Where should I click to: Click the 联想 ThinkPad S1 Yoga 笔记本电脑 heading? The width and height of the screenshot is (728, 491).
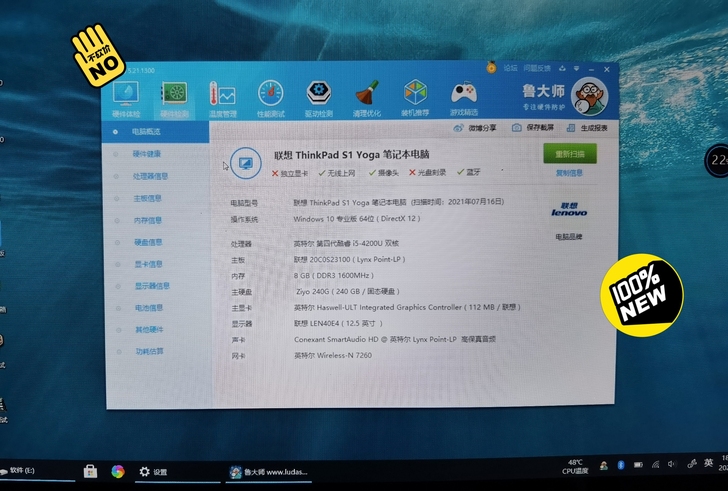pyautogui.click(x=351, y=155)
